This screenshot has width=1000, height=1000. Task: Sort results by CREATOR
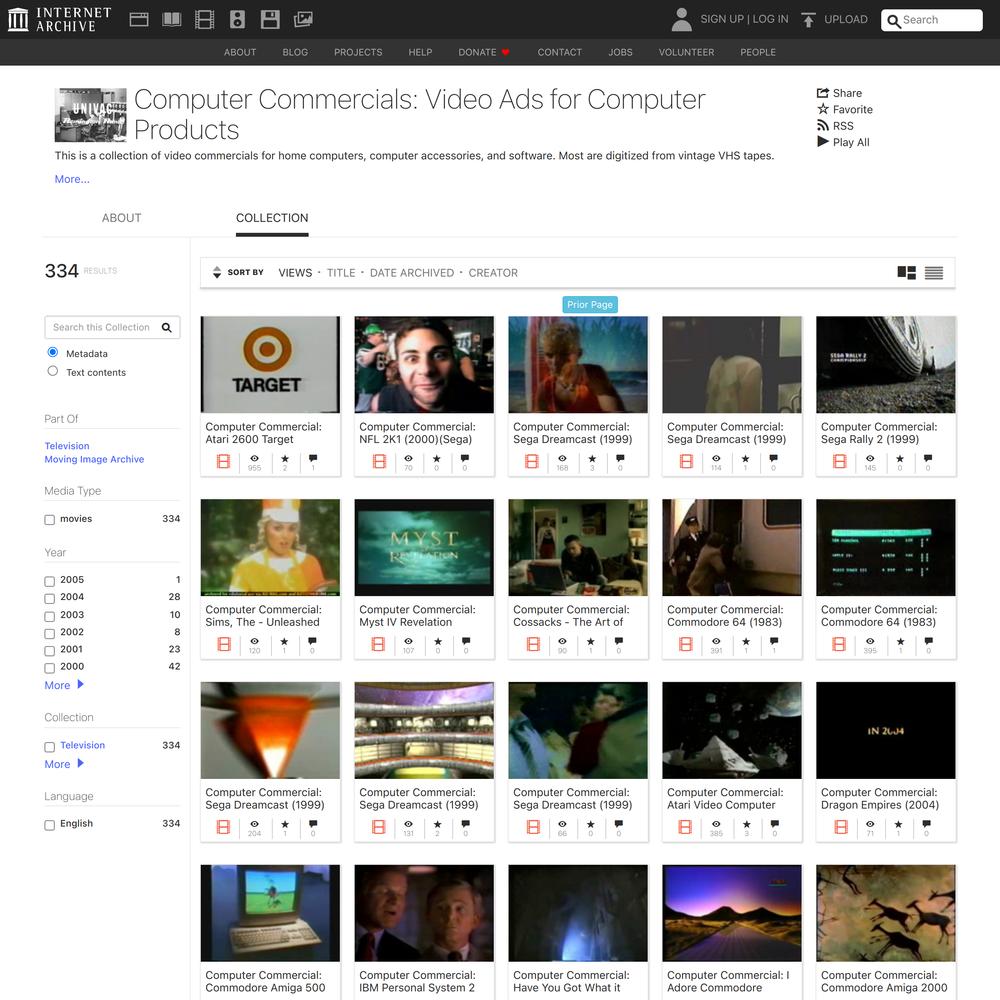pyautogui.click(x=493, y=273)
